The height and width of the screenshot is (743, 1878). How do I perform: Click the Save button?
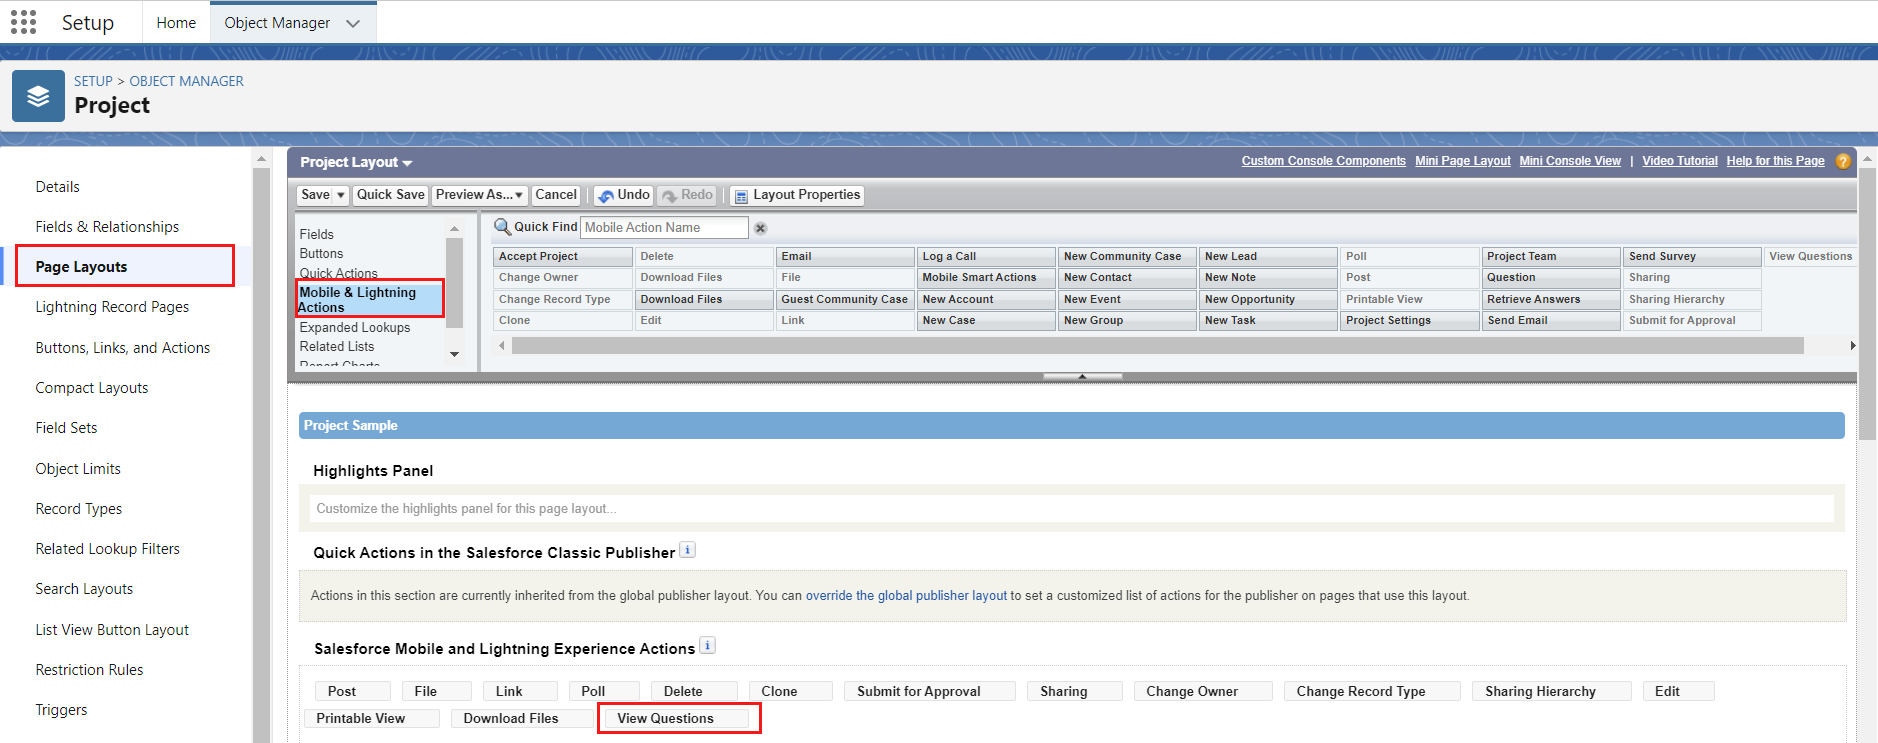(315, 195)
